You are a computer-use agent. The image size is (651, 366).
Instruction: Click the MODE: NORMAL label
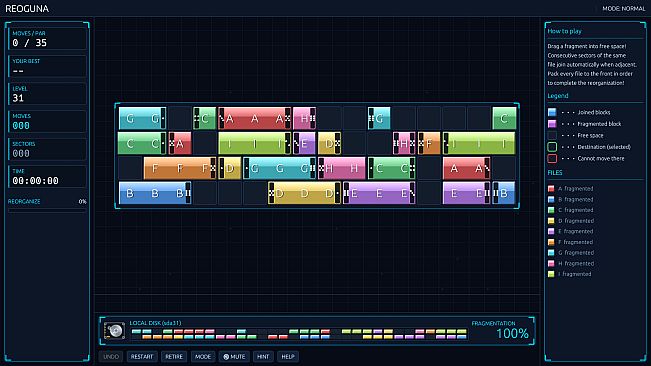(624, 9)
